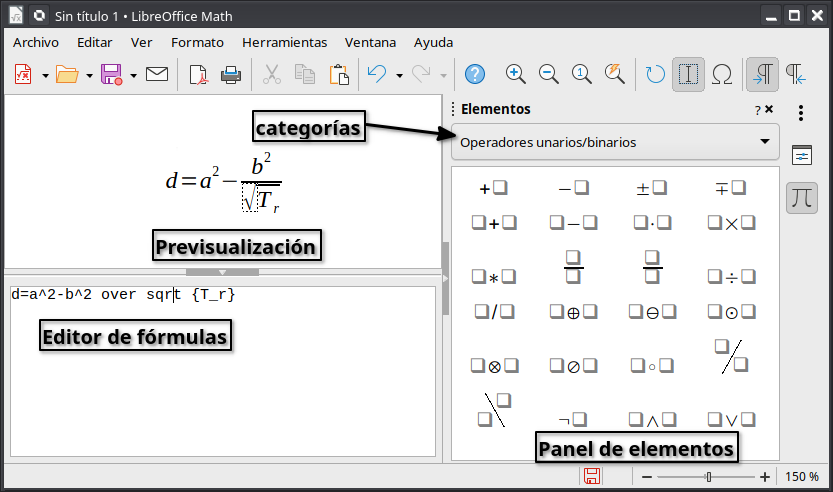The image size is (833, 492).
Task: Open the Ver menu
Action: click(141, 43)
